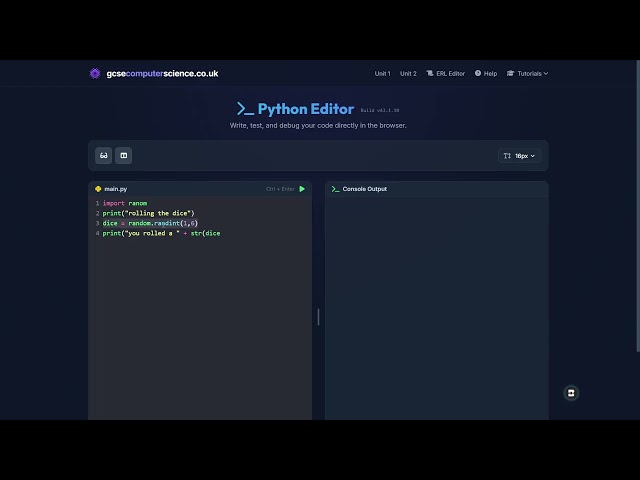640x480 pixels.
Task: Click the subtitle 'Write, test, and debug your code'
Action: pos(318,125)
